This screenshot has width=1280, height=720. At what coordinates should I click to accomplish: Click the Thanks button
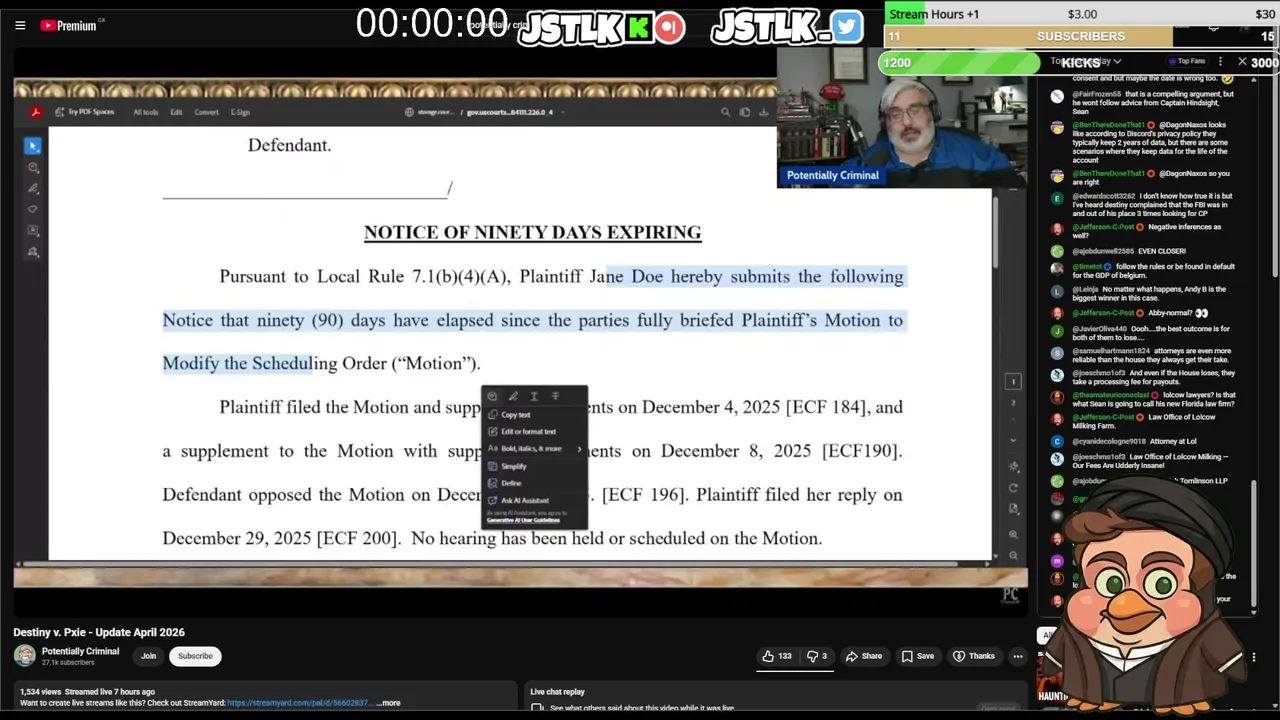pyautogui.click(x=973, y=656)
